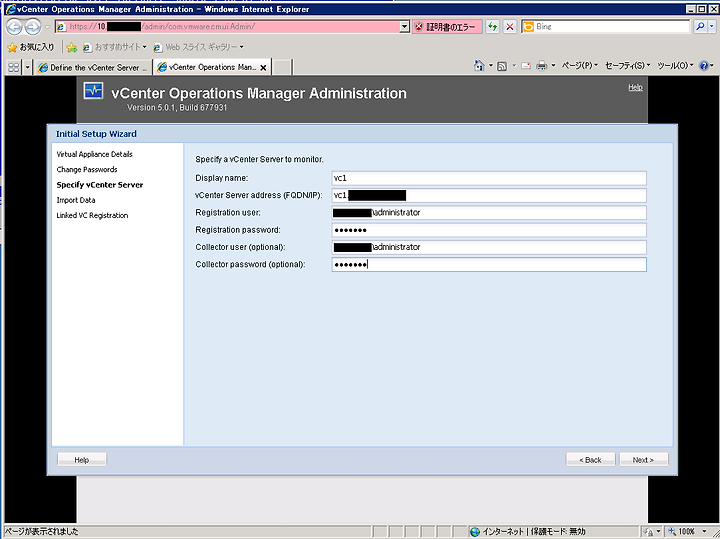
Task: Open the Favorites (お気に入り) star button
Action: [31, 47]
